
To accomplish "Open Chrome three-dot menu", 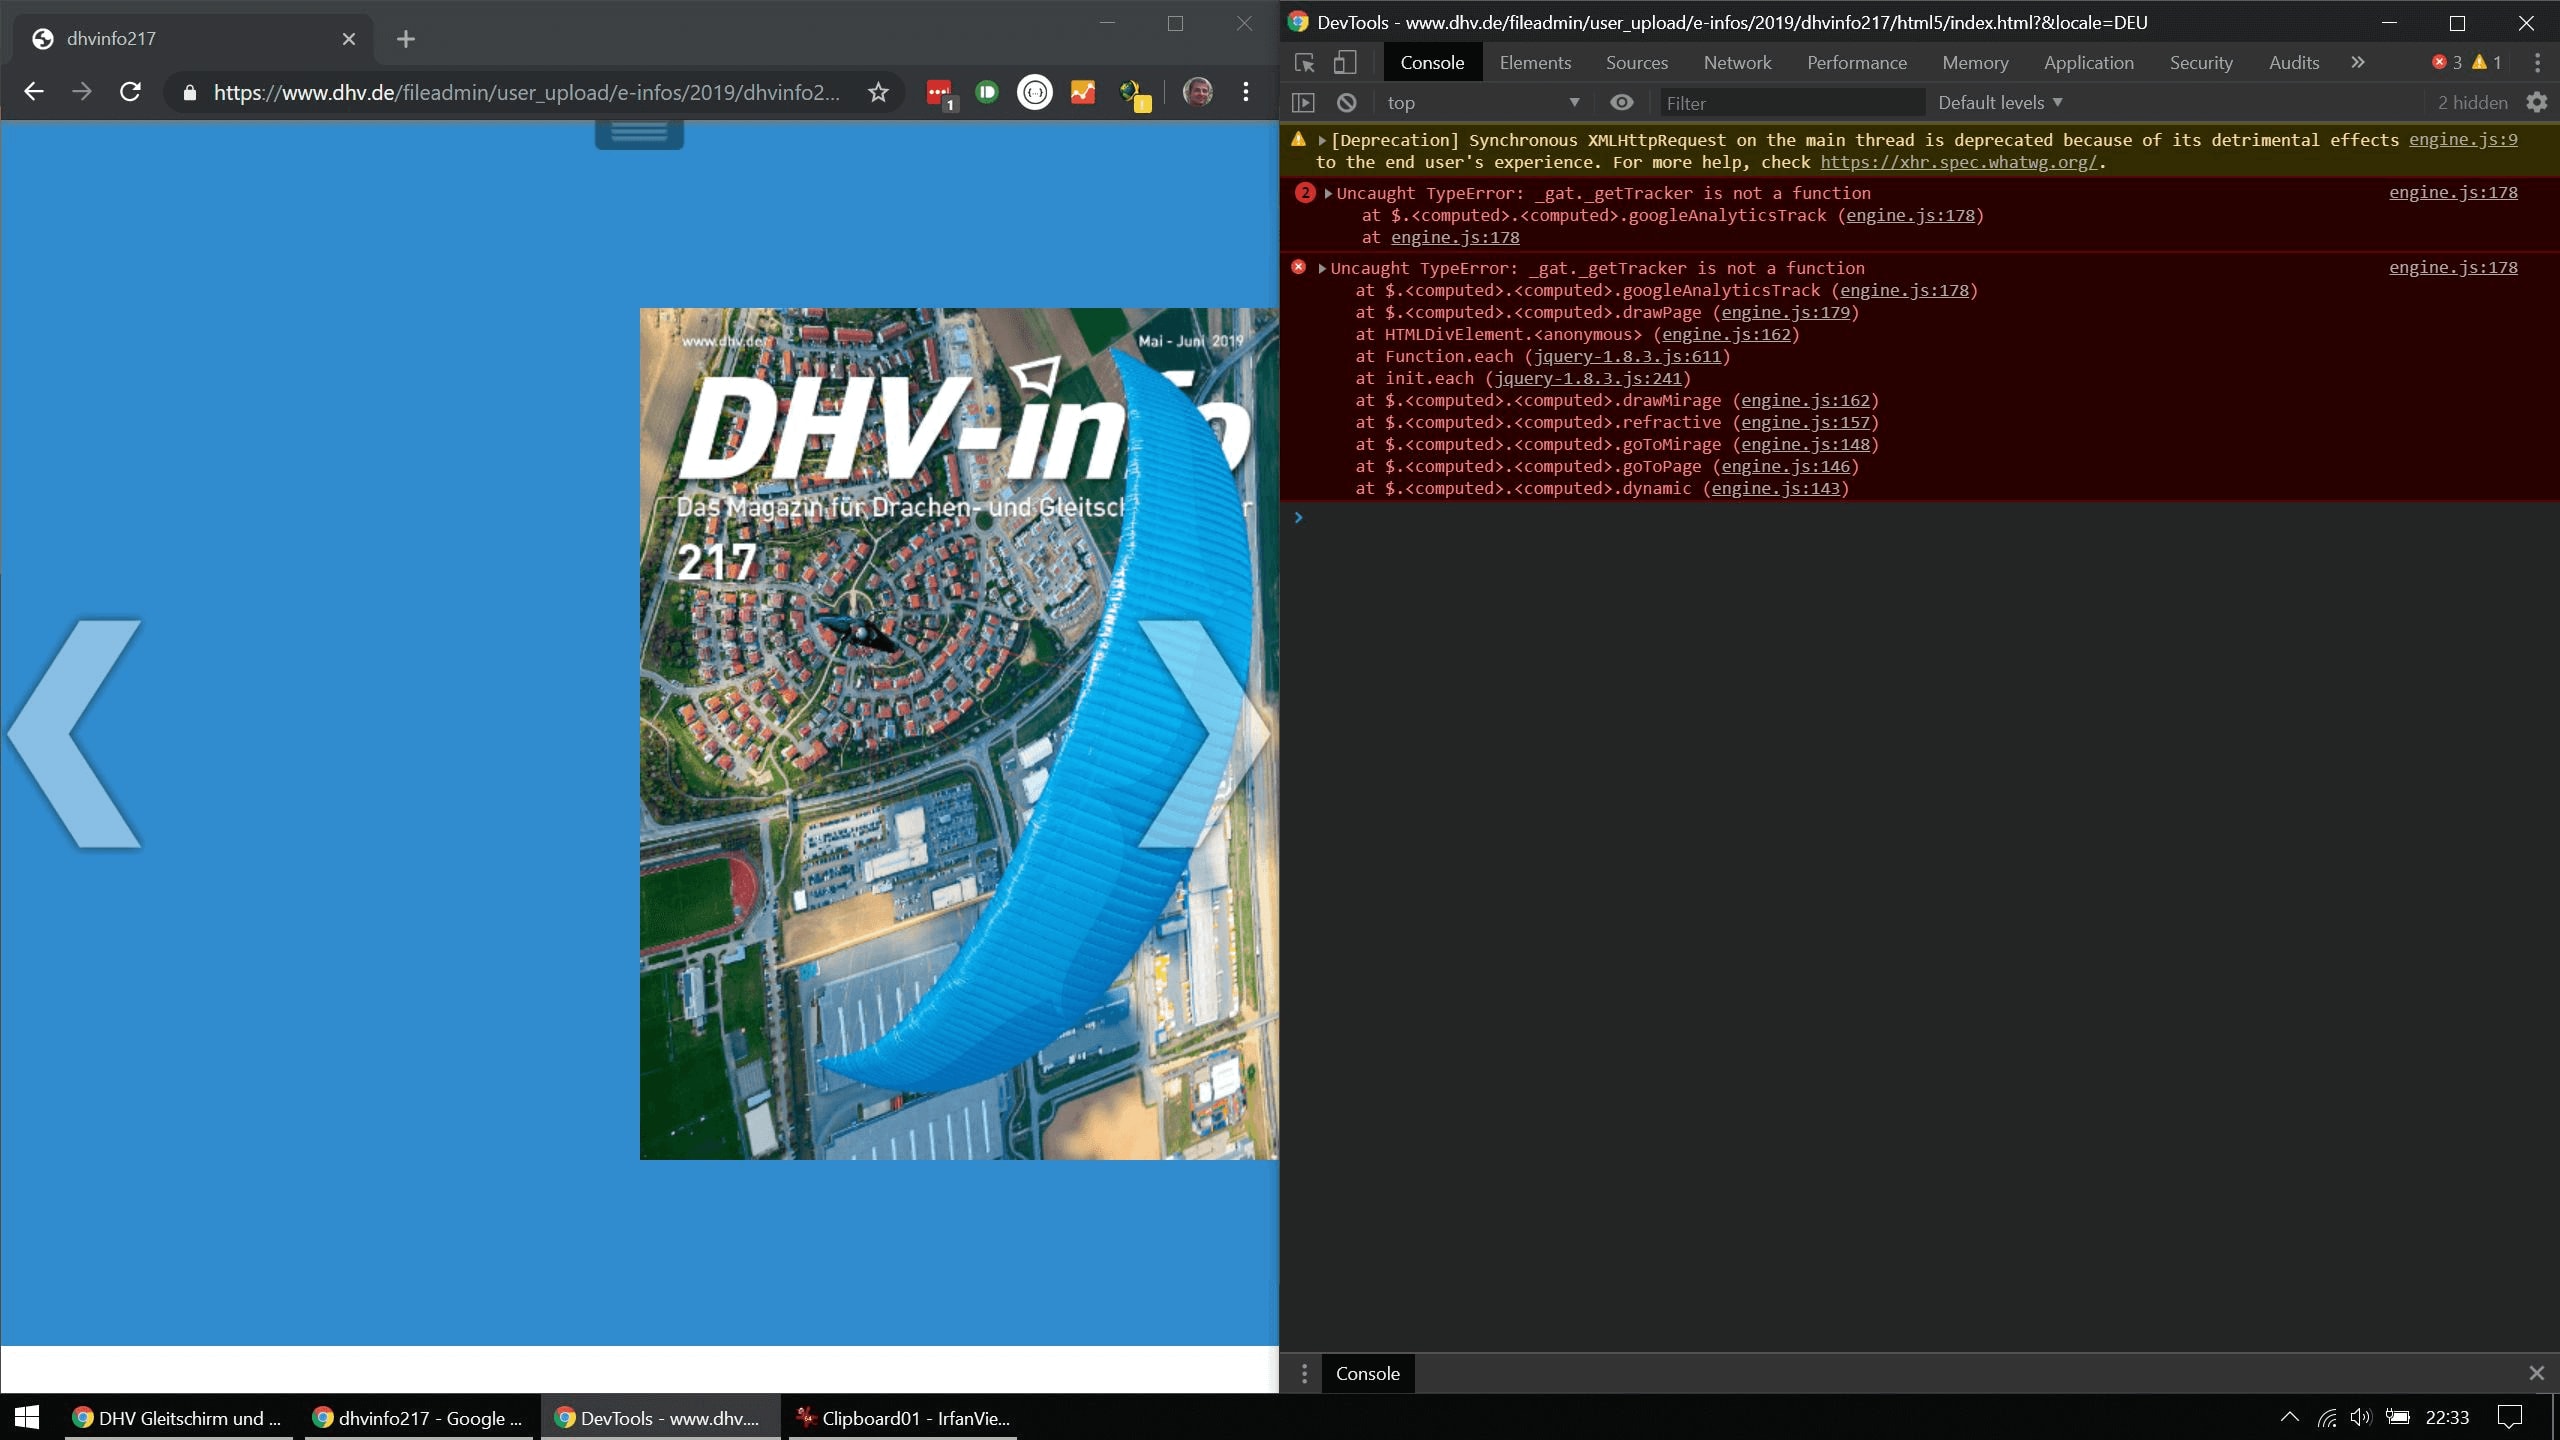I will (x=1245, y=93).
